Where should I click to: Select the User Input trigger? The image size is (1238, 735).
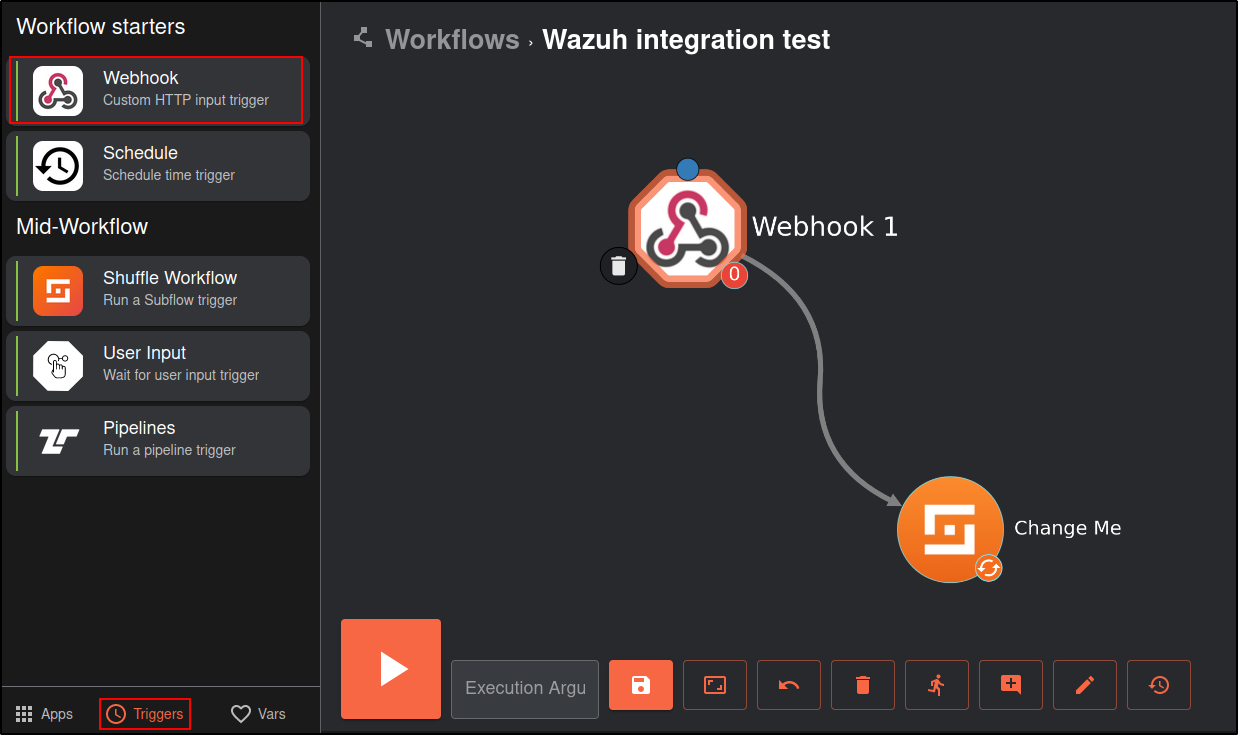tap(157, 365)
